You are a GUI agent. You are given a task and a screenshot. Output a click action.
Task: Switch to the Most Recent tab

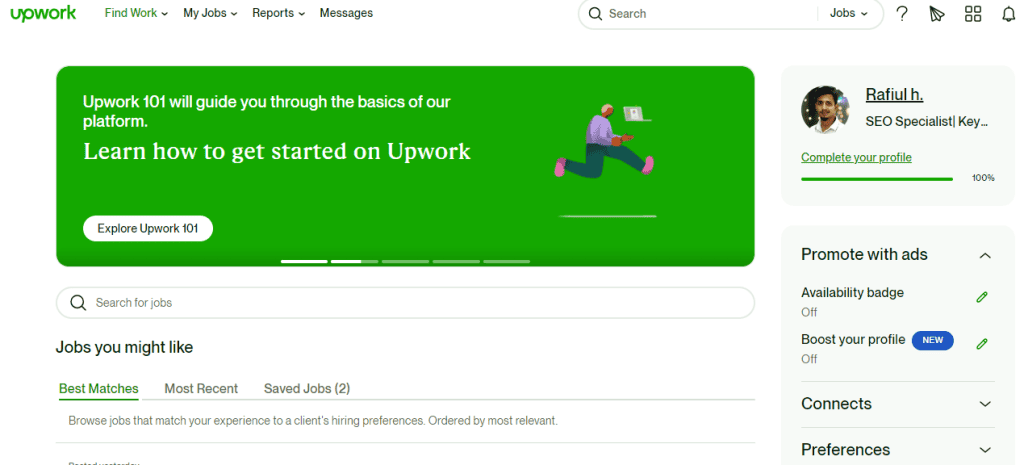tap(201, 389)
